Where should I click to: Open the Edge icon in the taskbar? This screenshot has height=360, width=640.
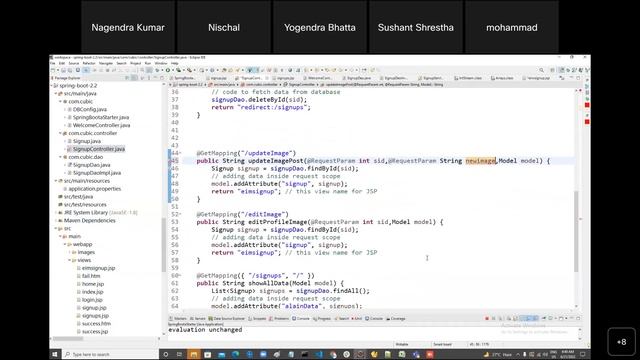(x=236, y=354)
